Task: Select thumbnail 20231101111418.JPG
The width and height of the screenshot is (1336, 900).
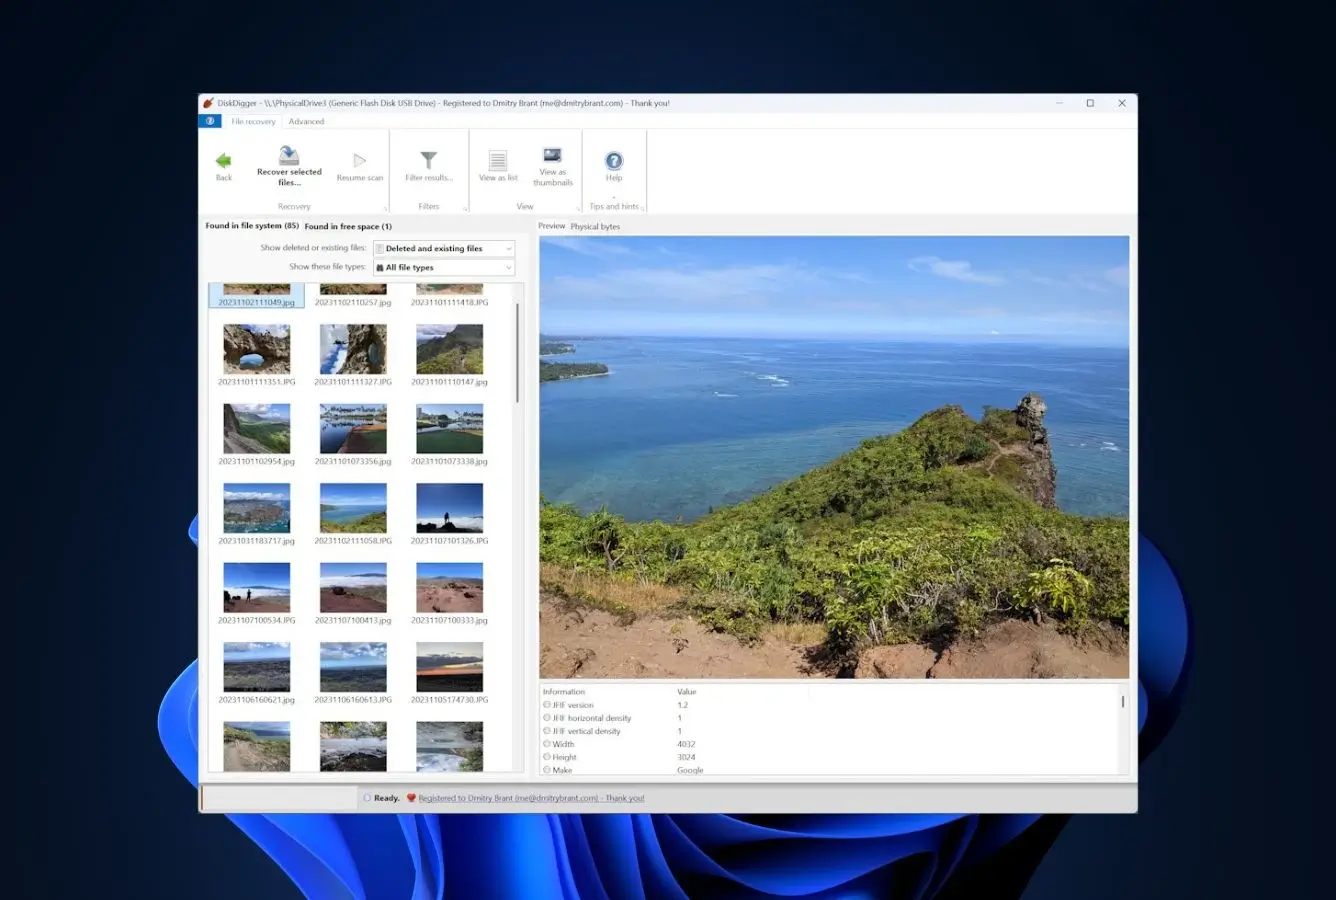Action: (449, 295)
